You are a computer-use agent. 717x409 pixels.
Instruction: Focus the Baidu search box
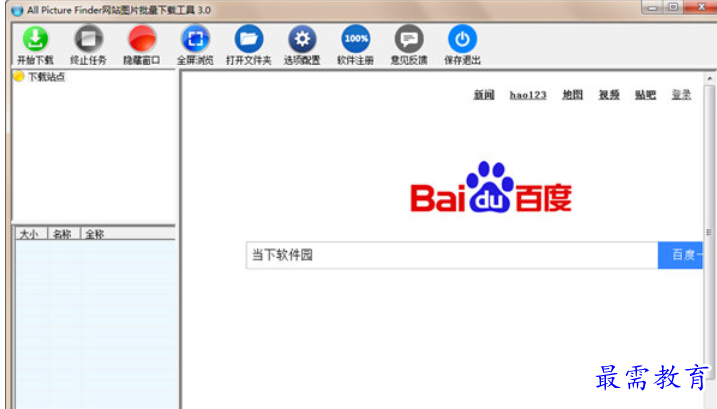coord(452,255)
